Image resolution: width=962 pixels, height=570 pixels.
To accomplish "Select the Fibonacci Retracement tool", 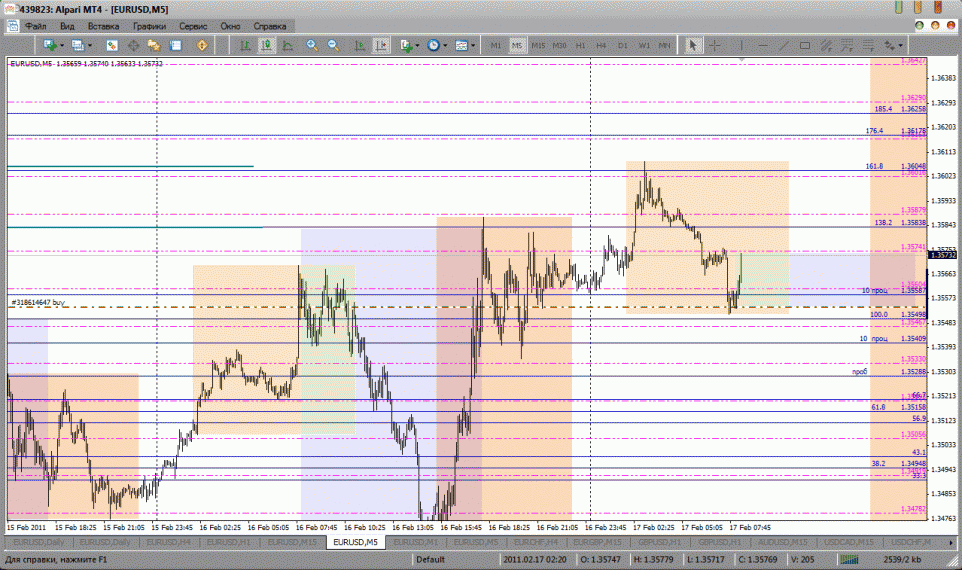I will pyautogui.click(x=847, y=45).
